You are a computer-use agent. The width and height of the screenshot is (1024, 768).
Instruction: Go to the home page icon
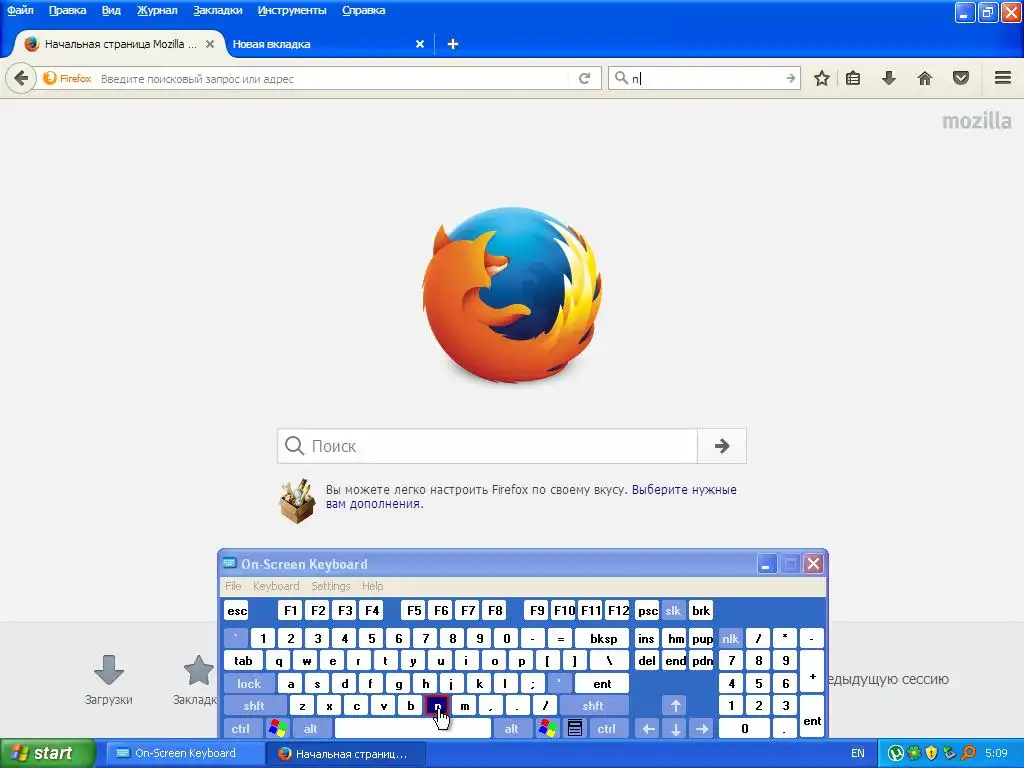point(925,78)
